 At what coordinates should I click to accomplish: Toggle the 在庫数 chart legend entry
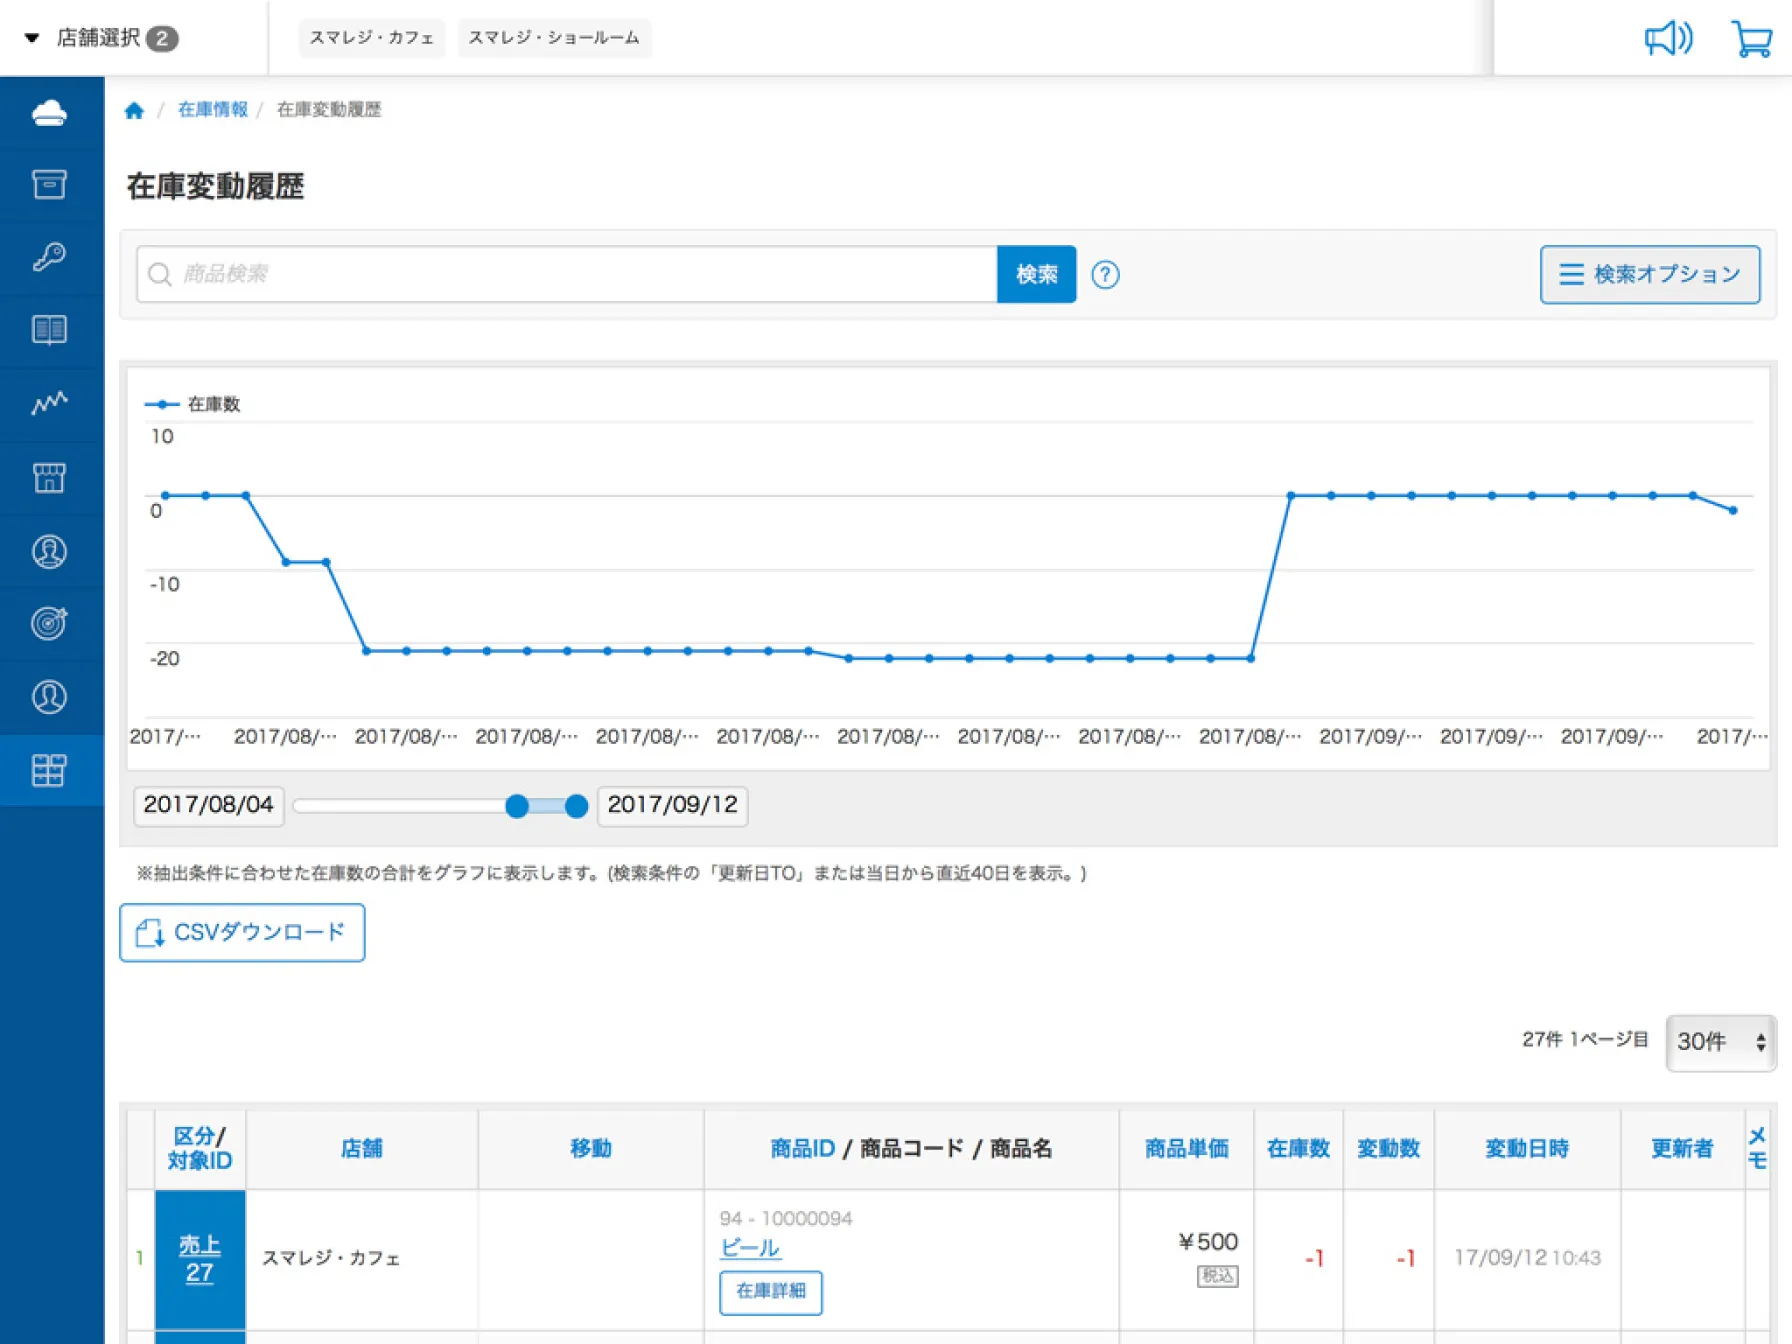pyautogui.click(x=193, y=404)
